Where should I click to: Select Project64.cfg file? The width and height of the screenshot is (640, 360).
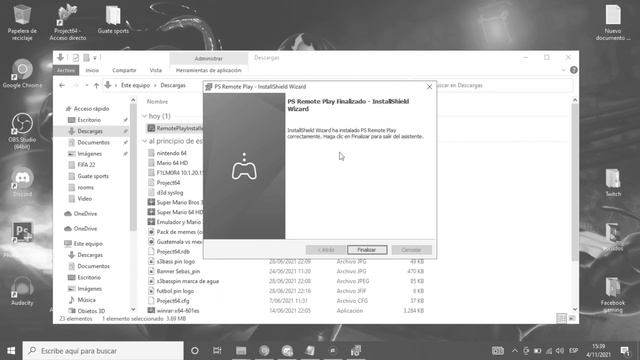[173, 301]
